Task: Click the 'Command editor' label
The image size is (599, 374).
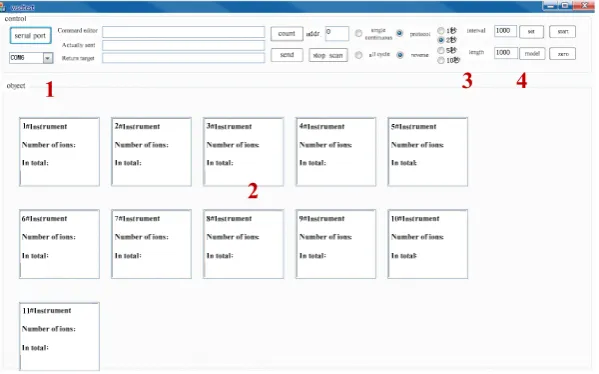Action: point(78,31)
